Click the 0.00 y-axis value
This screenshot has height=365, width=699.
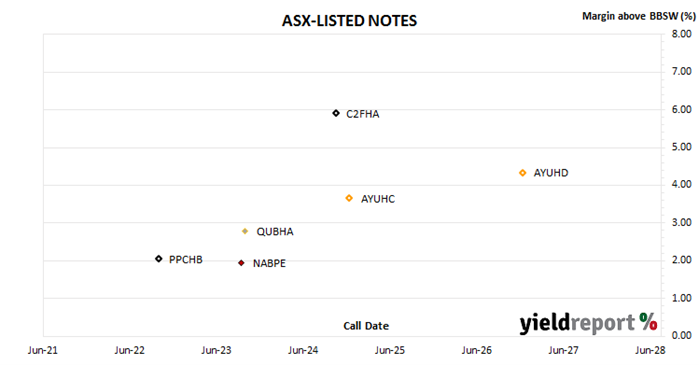(x=682, y=335)
